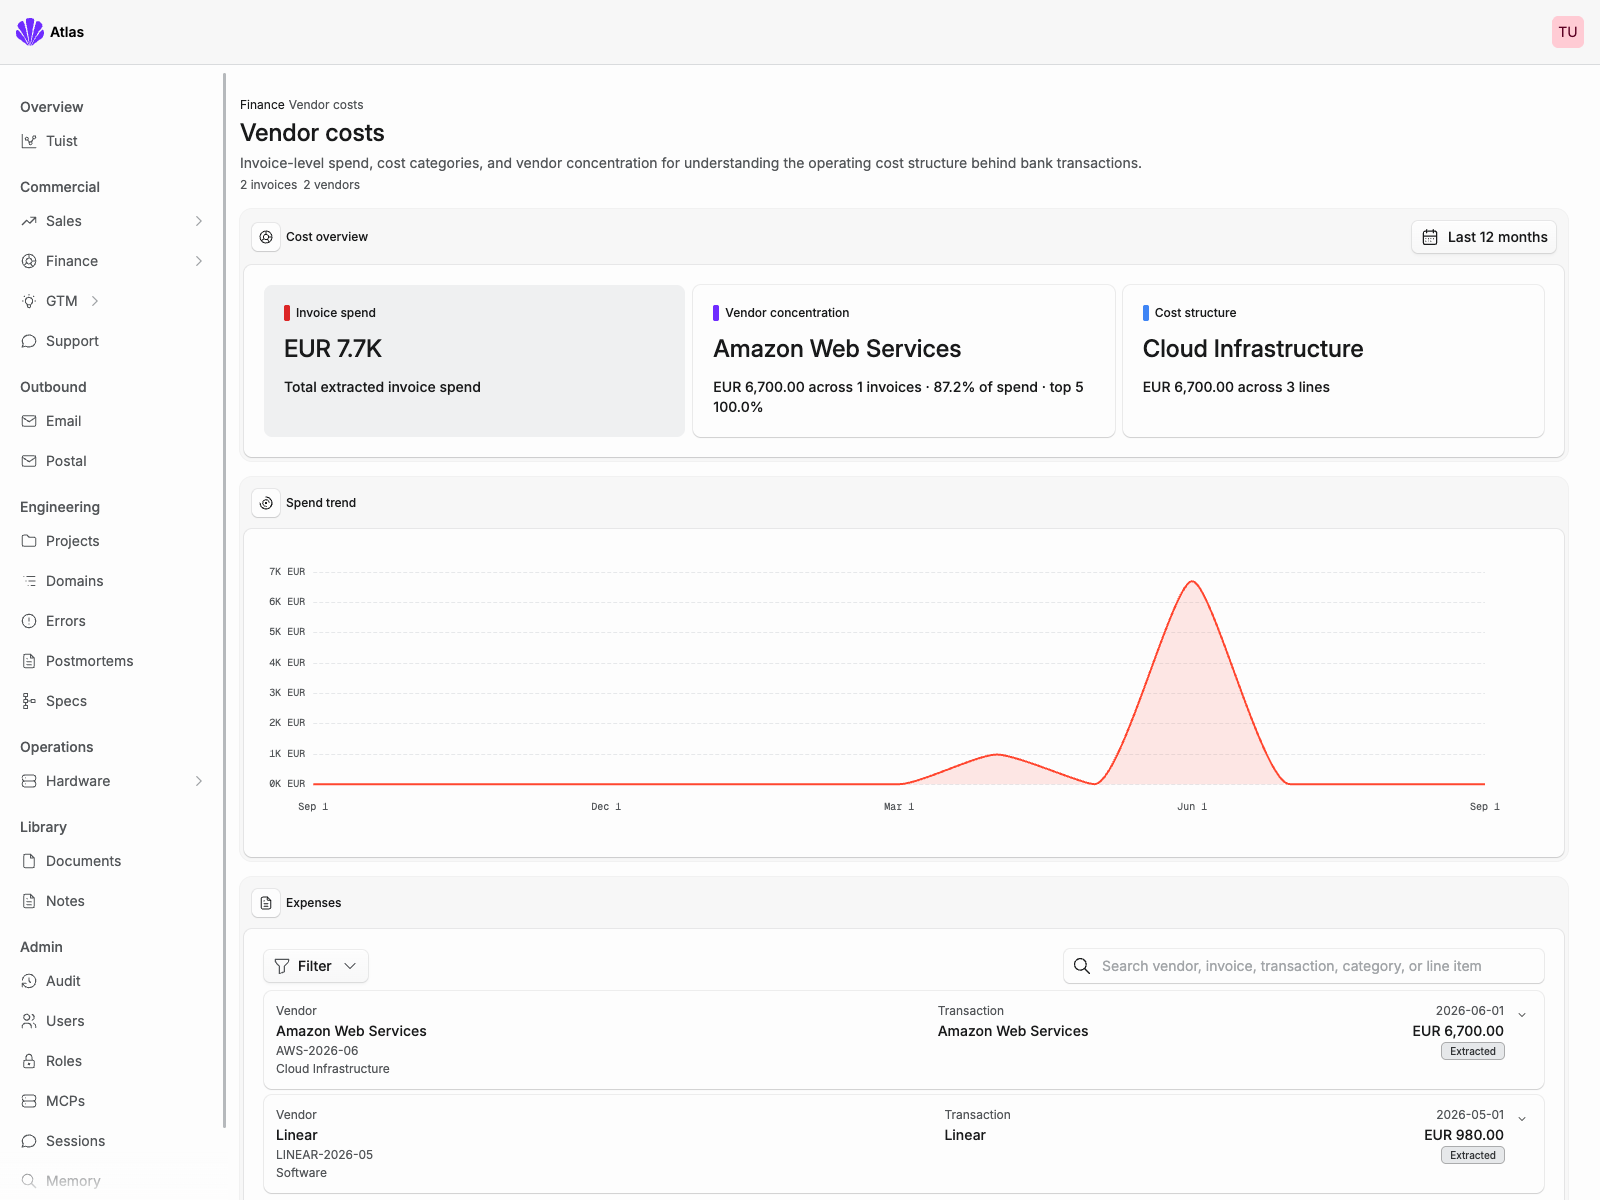Open the Filter dropdown in Expenses
Image resolution: width=1600 pixels, height=1200 pixels.
click(x=316, y=966)
